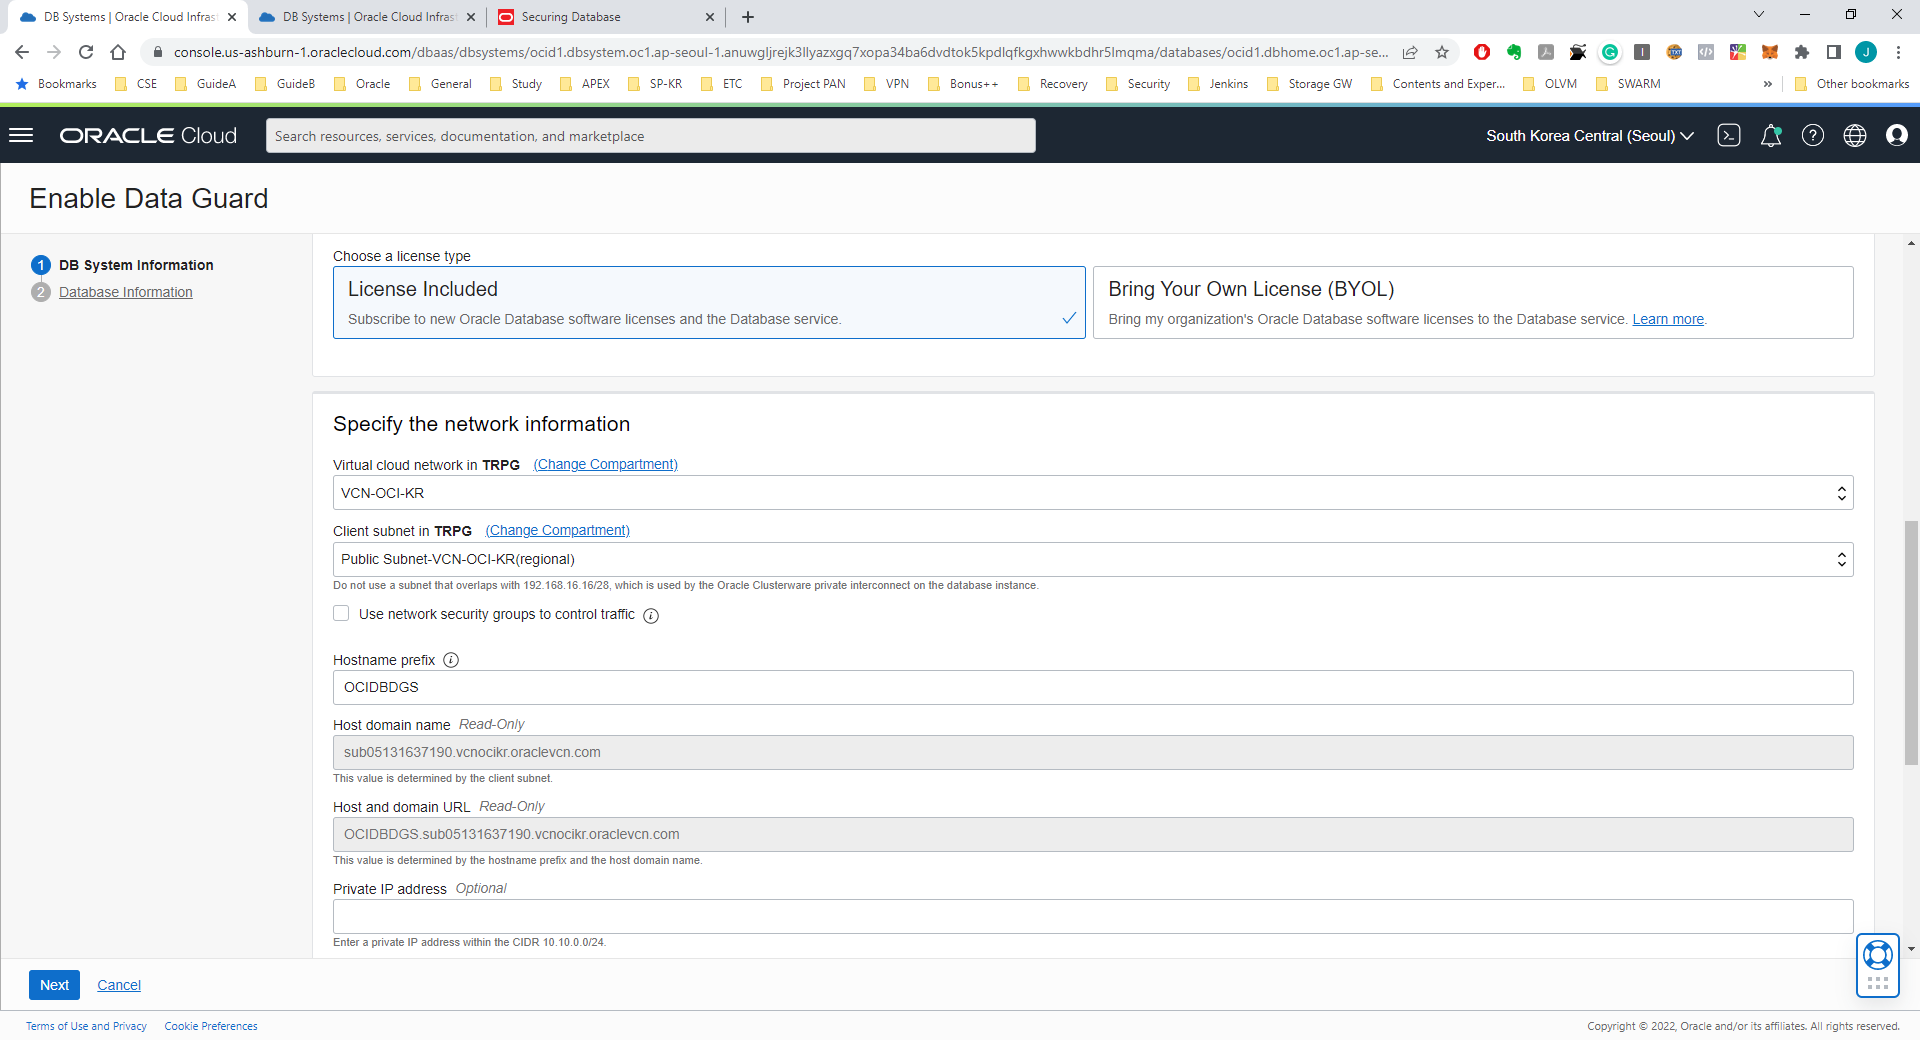Show info for network security groups option
The width and height of the screenshot is (1920, 1040).
click(x=651, y=616)
